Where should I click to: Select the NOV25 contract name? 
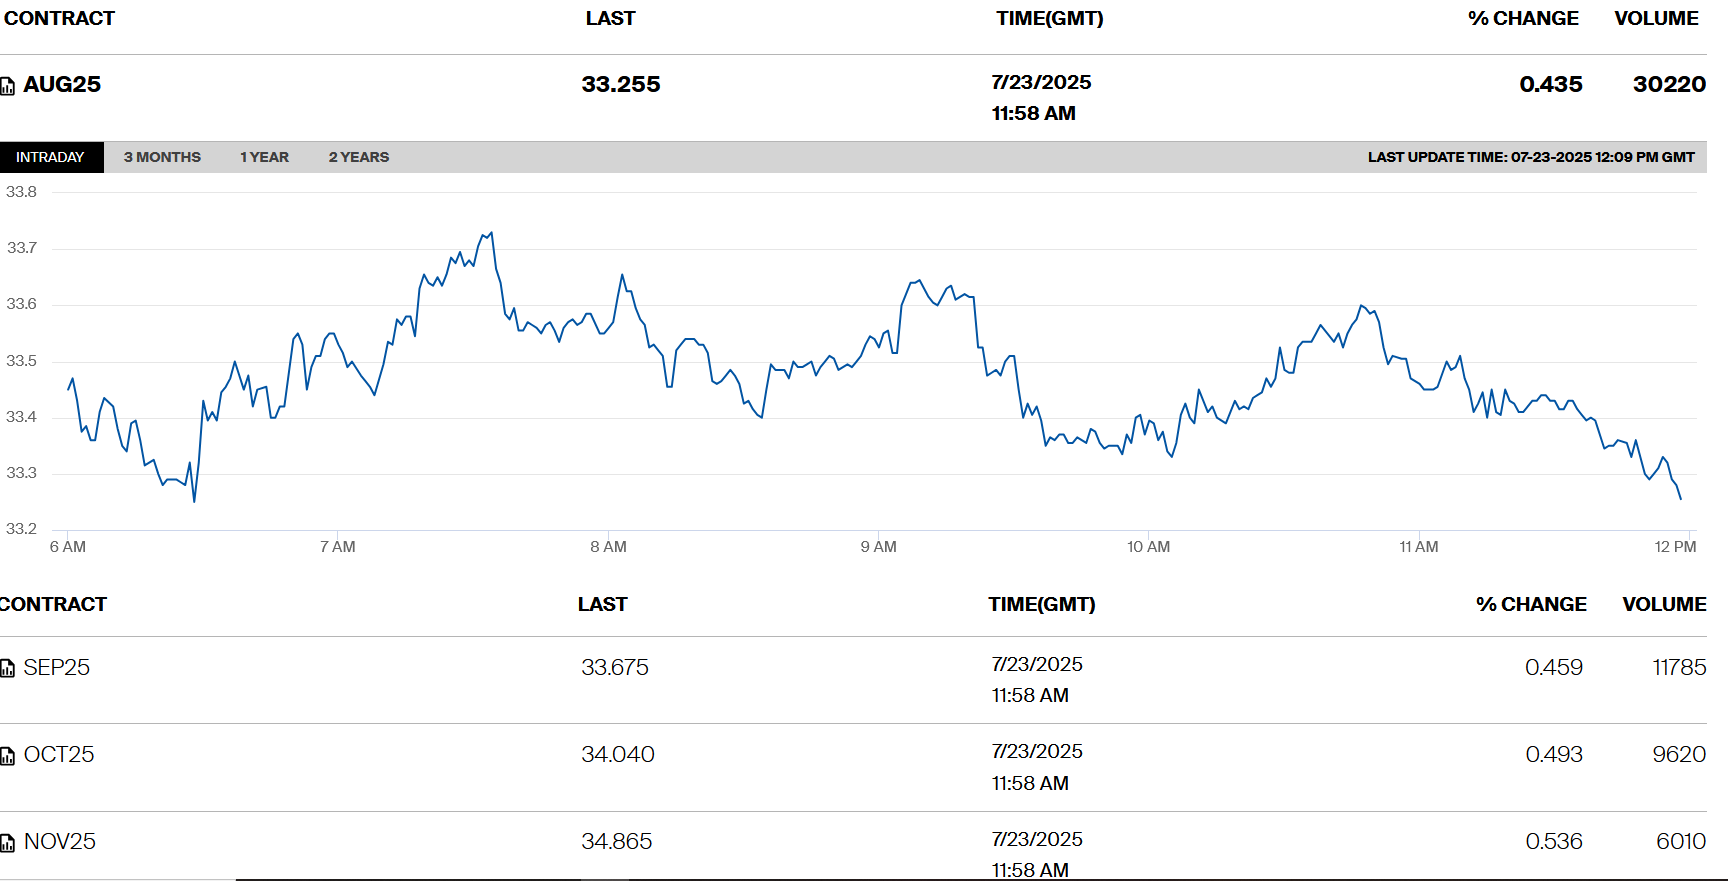click(60, 842)
